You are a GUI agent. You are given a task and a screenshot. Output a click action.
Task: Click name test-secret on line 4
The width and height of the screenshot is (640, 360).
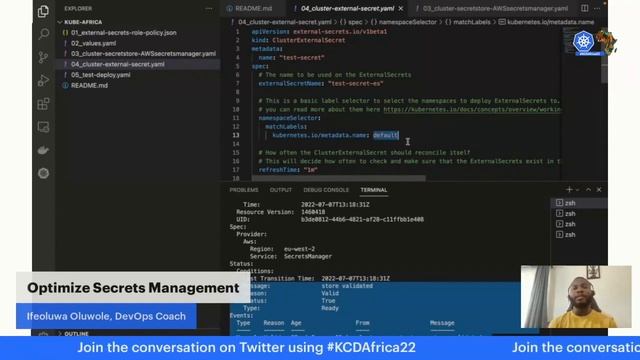click(x=302, y=58)
